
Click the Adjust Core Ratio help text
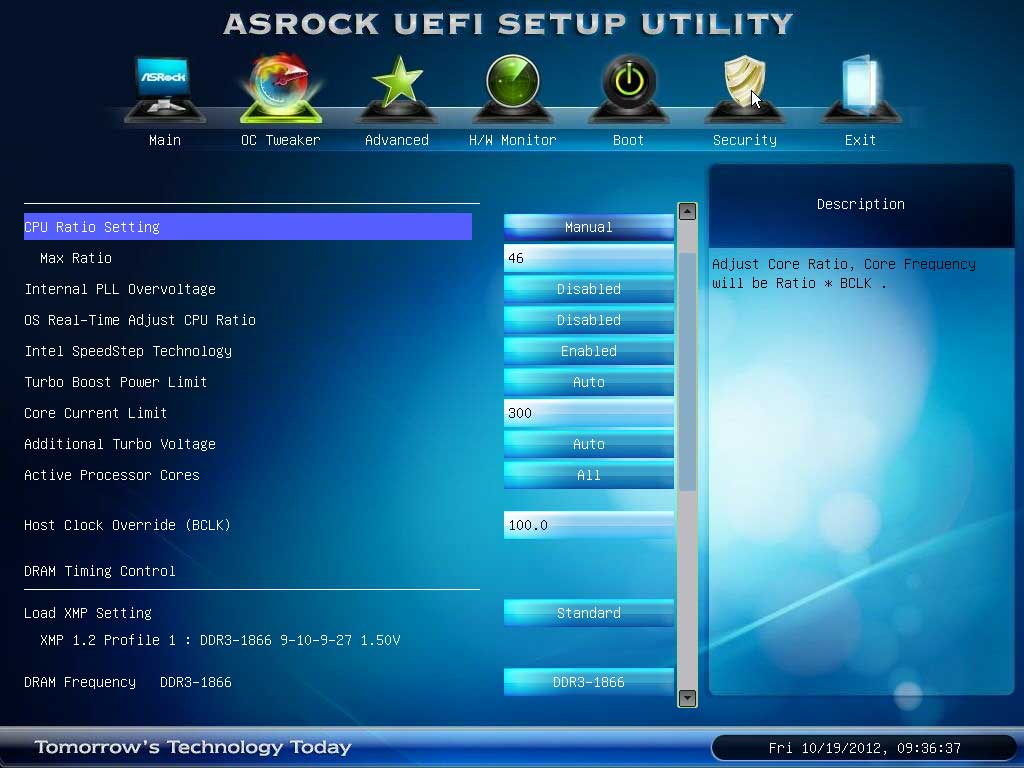coord(844,274)
